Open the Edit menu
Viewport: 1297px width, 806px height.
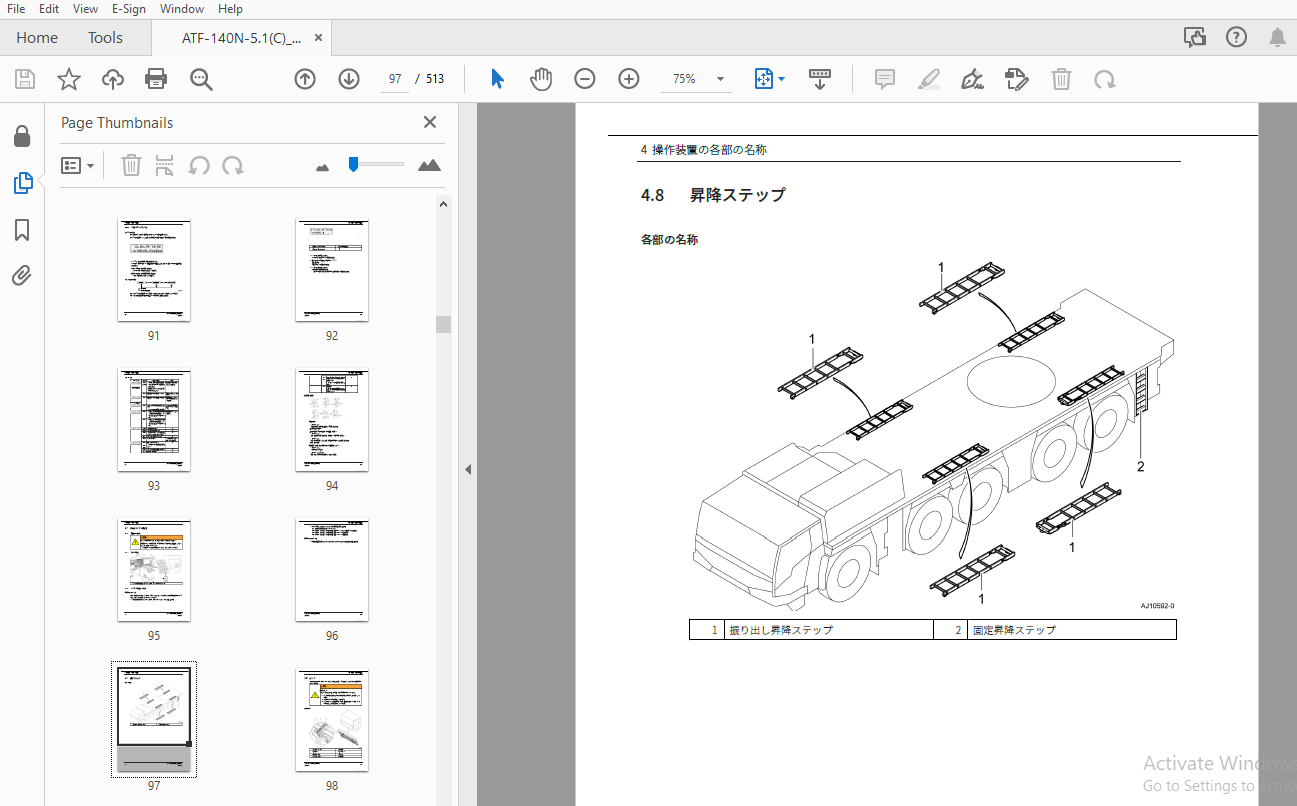pyautogui.click(x=49, y=8)
